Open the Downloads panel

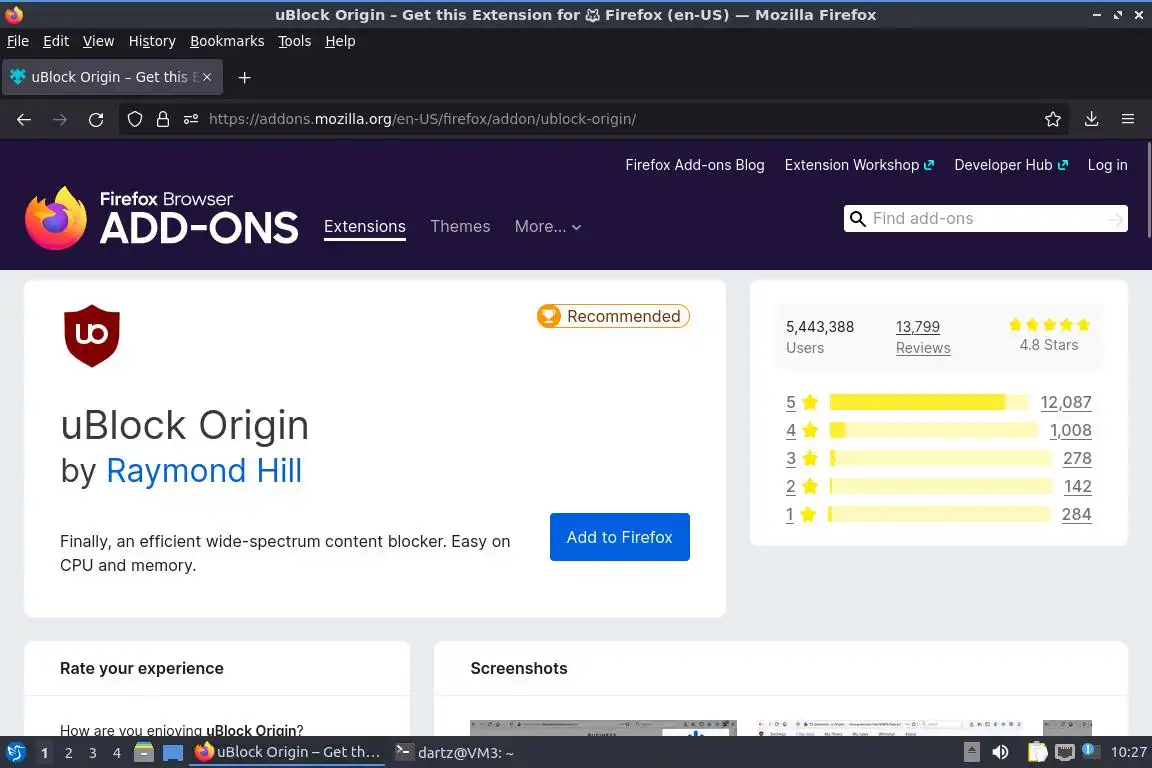click(x=1092, y=119)
